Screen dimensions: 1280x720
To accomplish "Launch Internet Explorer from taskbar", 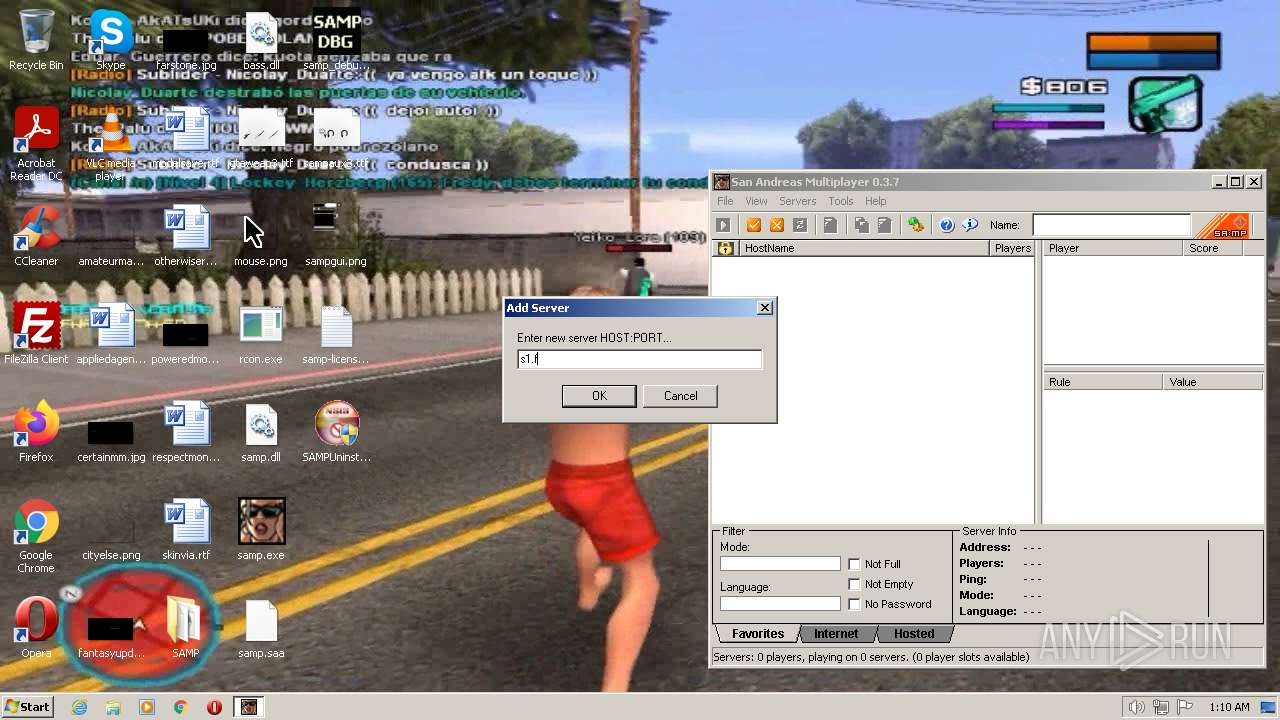I will click(x=79, y=707).
